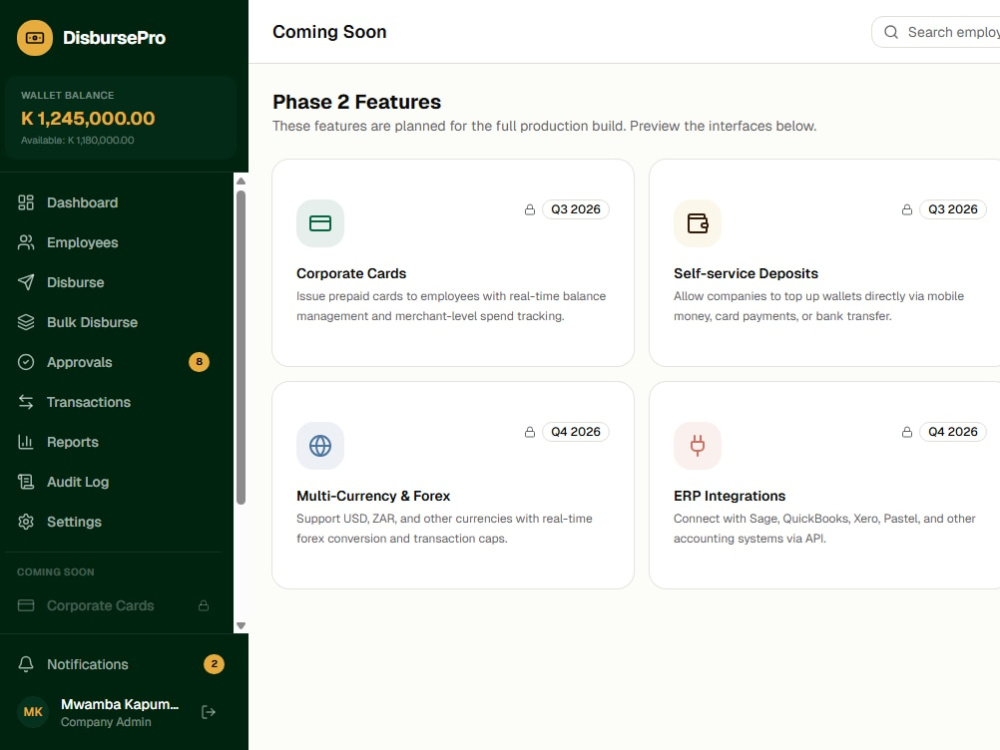Open the Disburse menu item
Screen dimensions: 1000x750
coord(114,283)
